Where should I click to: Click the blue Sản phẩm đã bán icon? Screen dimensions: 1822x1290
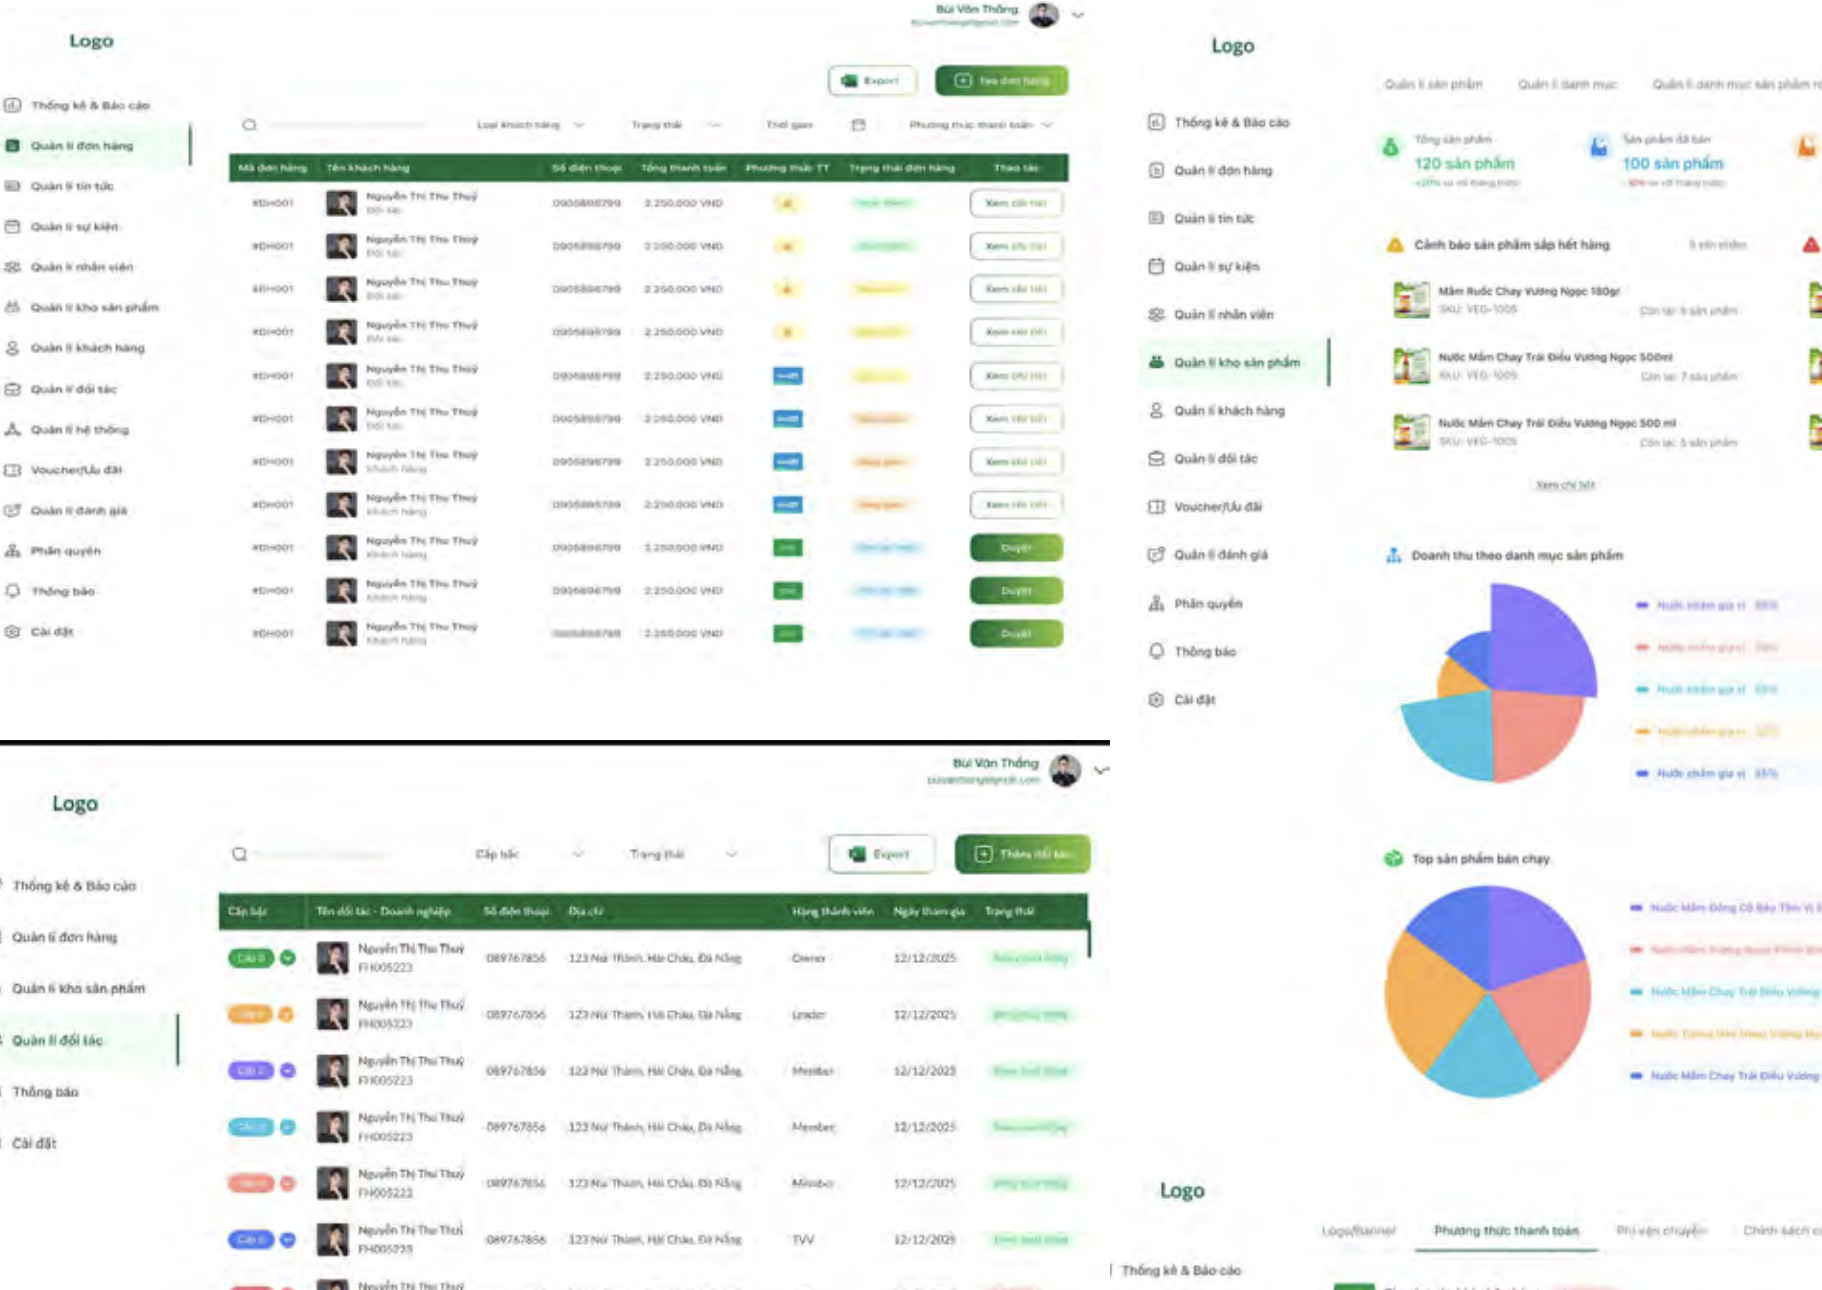pyautogui.click(x=1598, y=148)
